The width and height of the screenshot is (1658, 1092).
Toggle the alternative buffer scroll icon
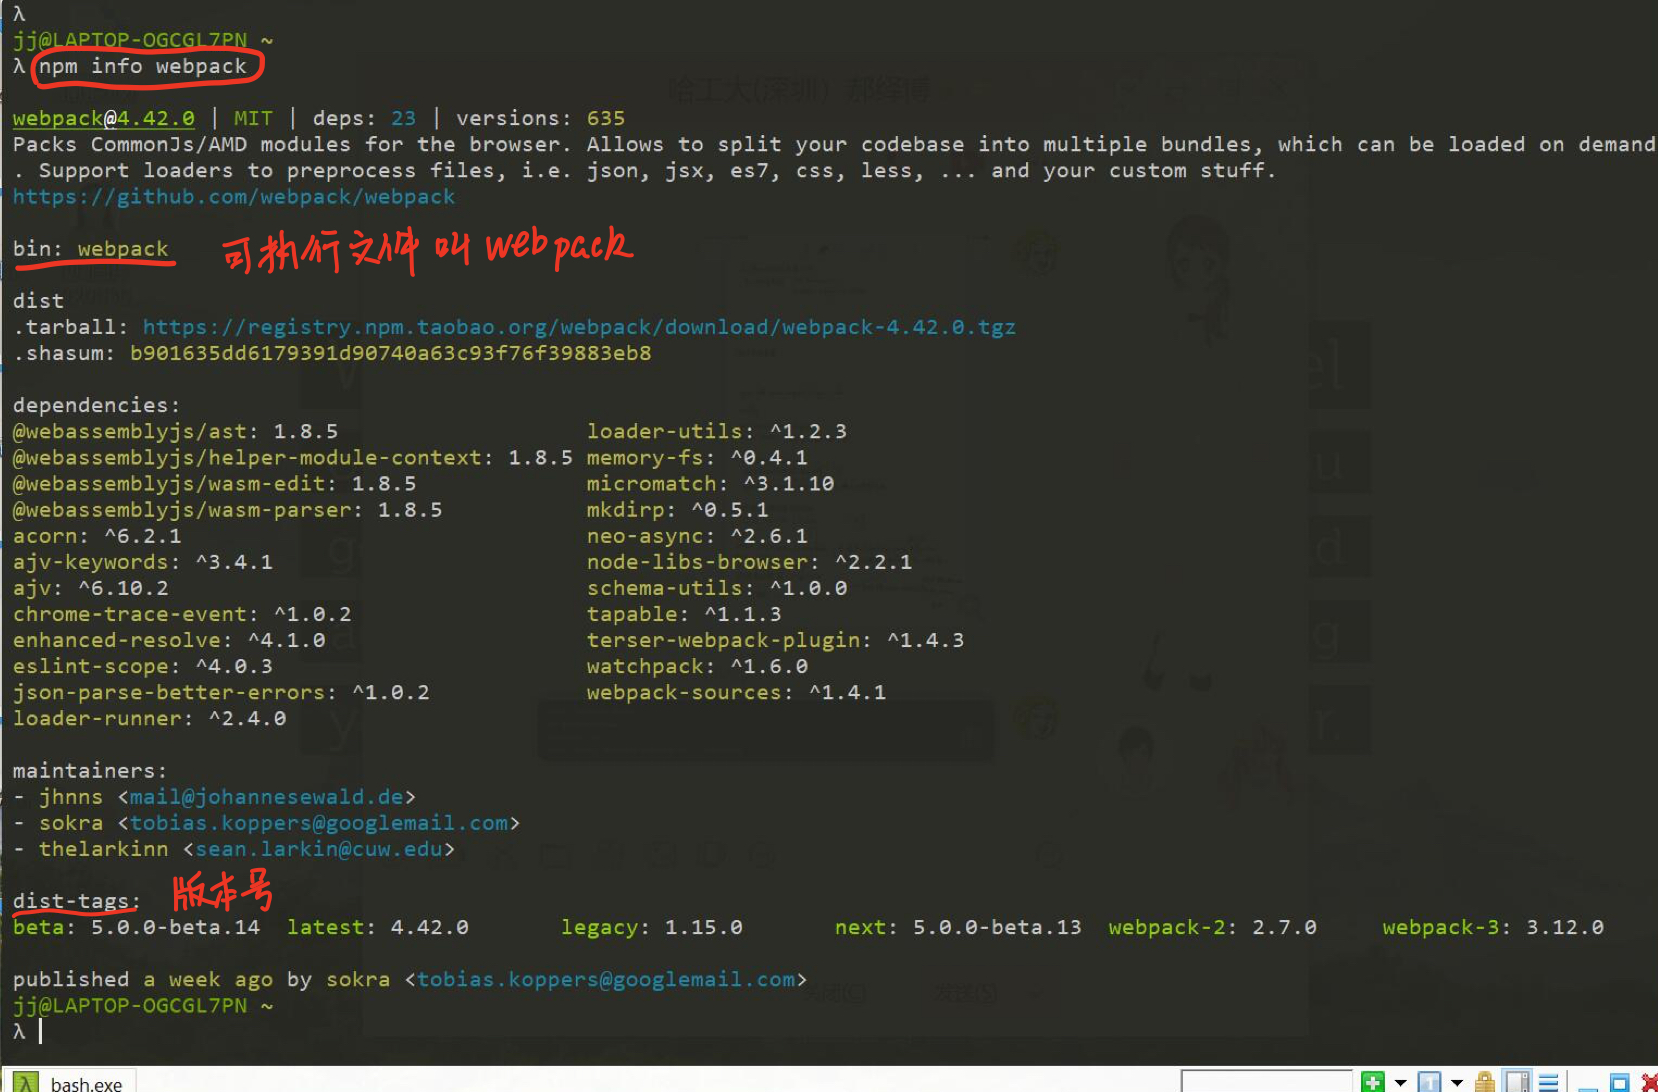[1517, 1082]
